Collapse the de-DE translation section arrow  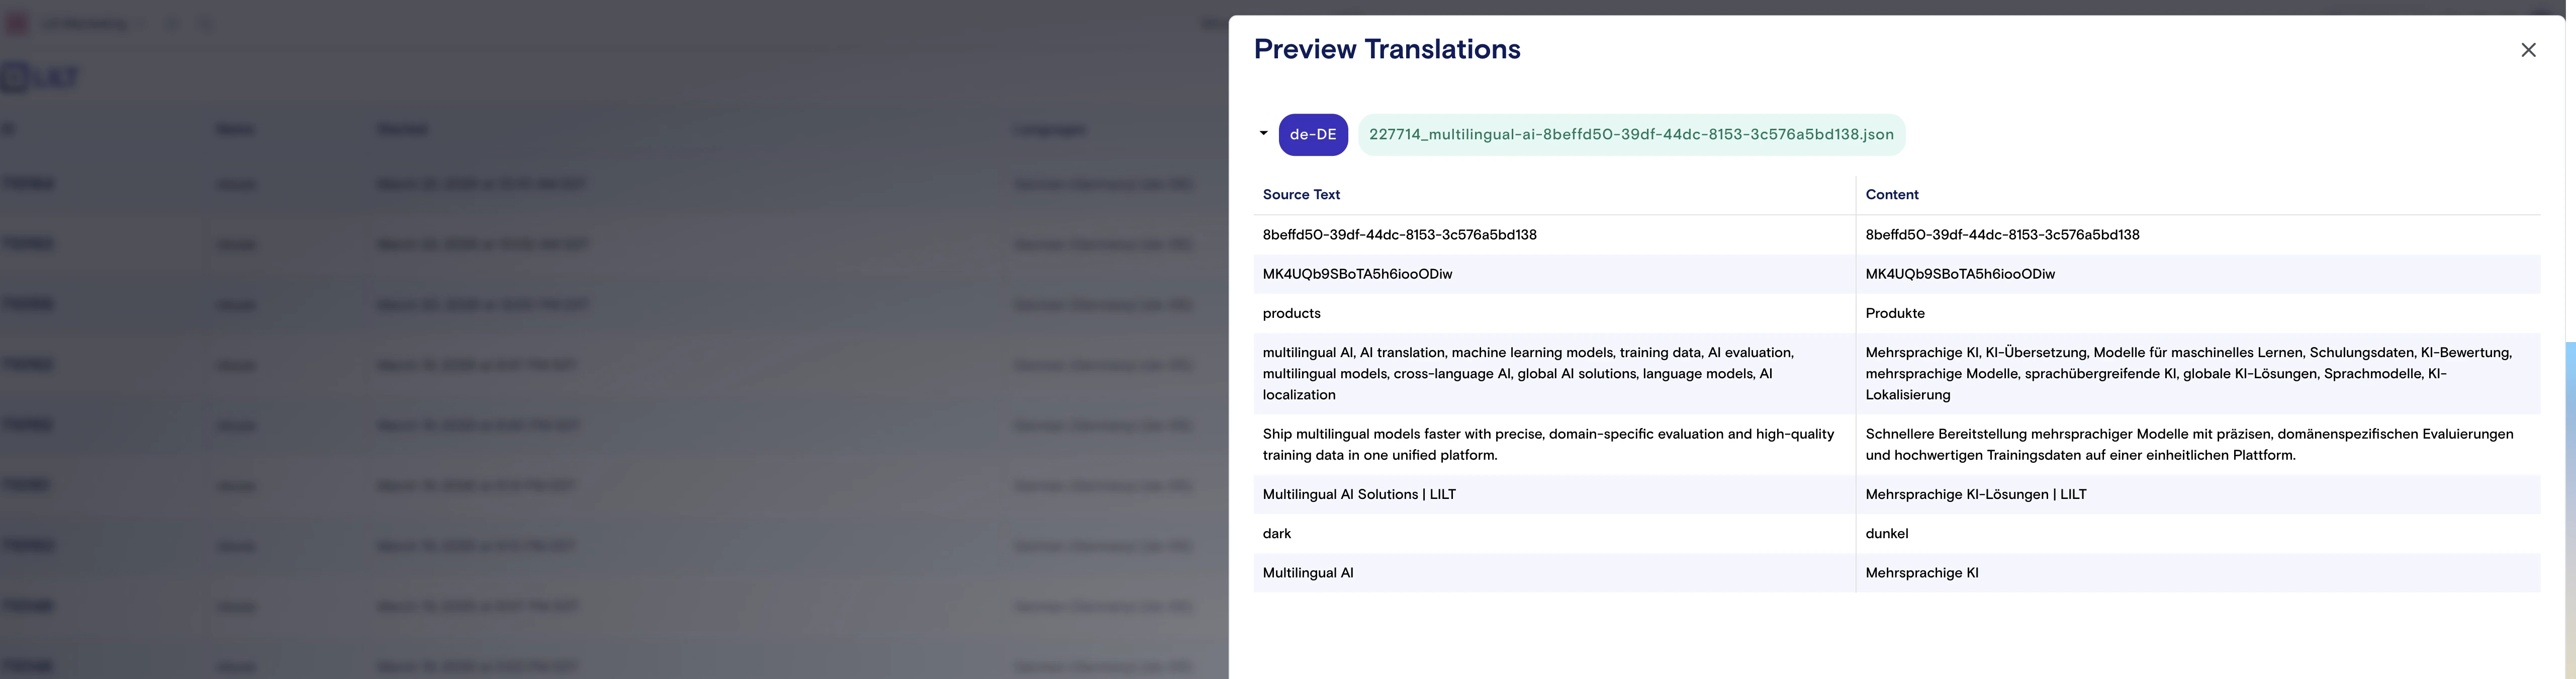click(1263, 133)
